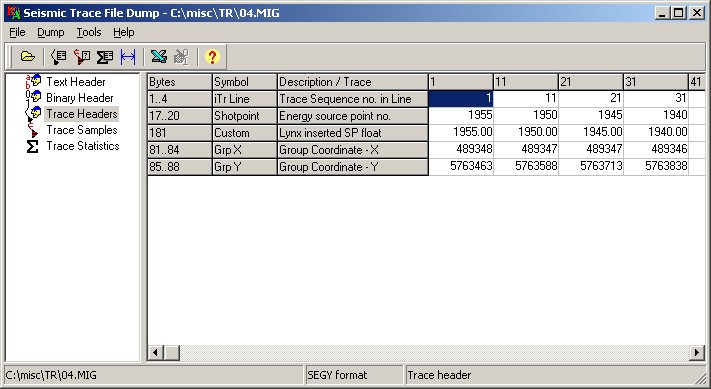711x389 pixels.
Task: Click the shotpoint value 1955 cell
Action: [461, 116]
